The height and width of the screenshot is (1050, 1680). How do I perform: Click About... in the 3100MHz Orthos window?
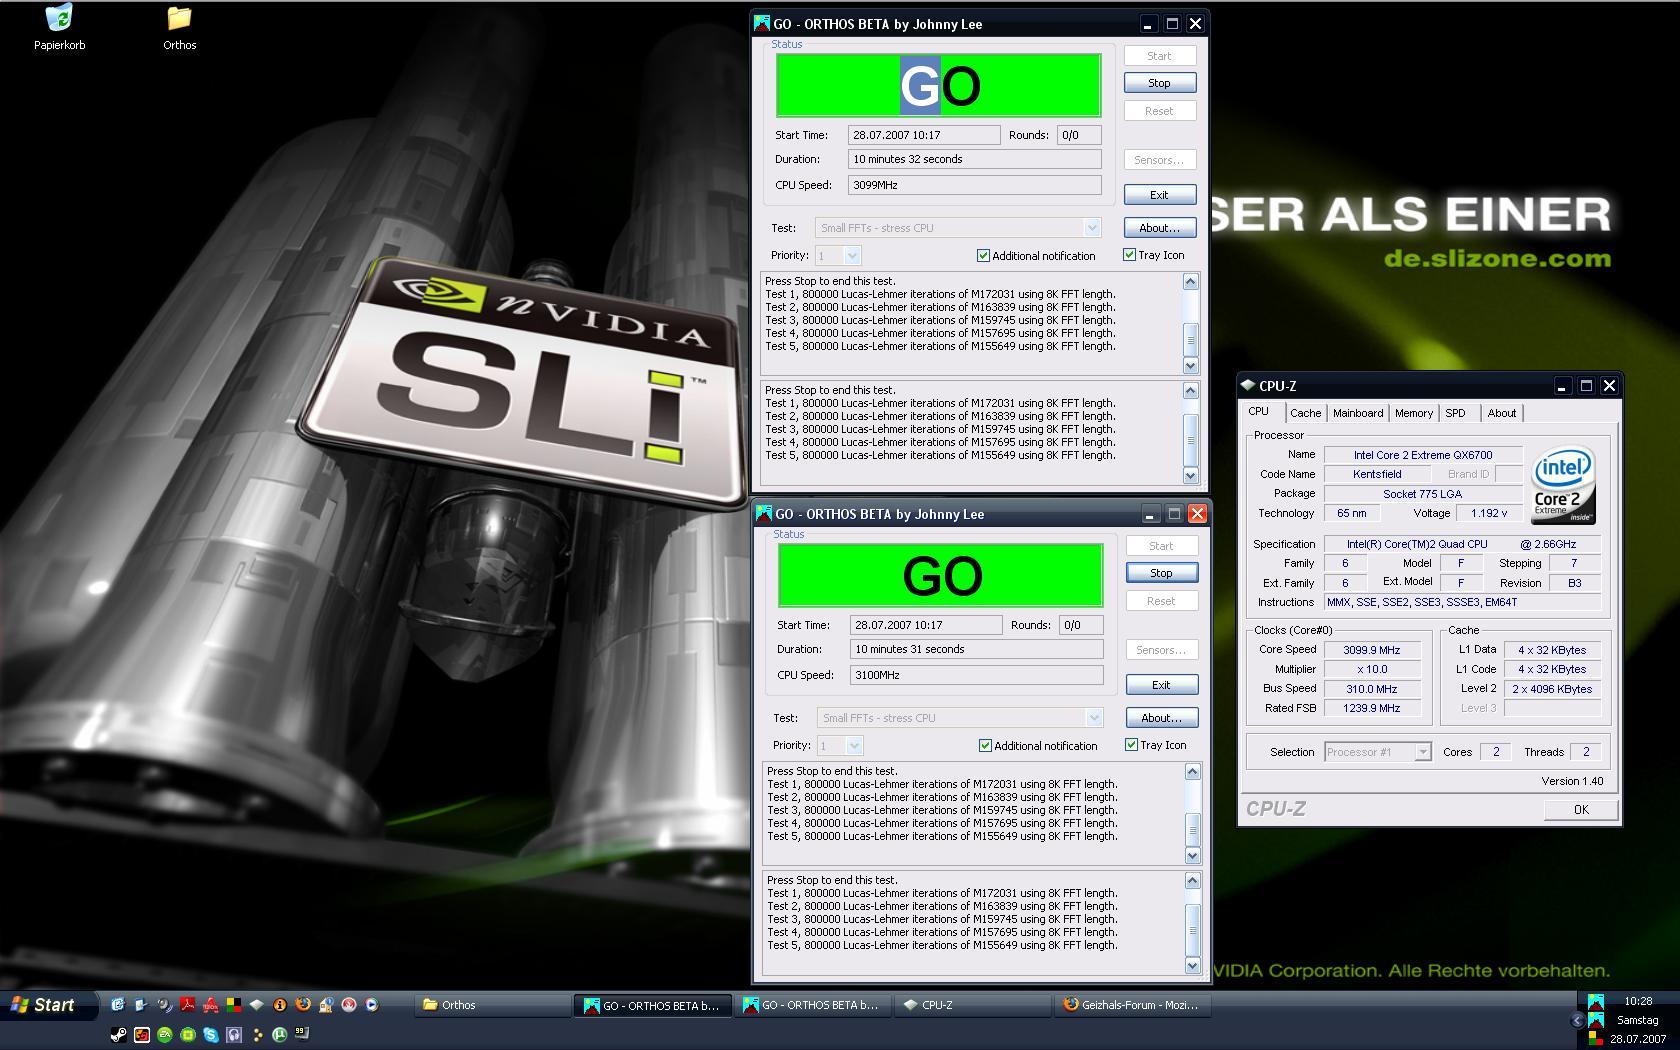[x=1161, y=718]
